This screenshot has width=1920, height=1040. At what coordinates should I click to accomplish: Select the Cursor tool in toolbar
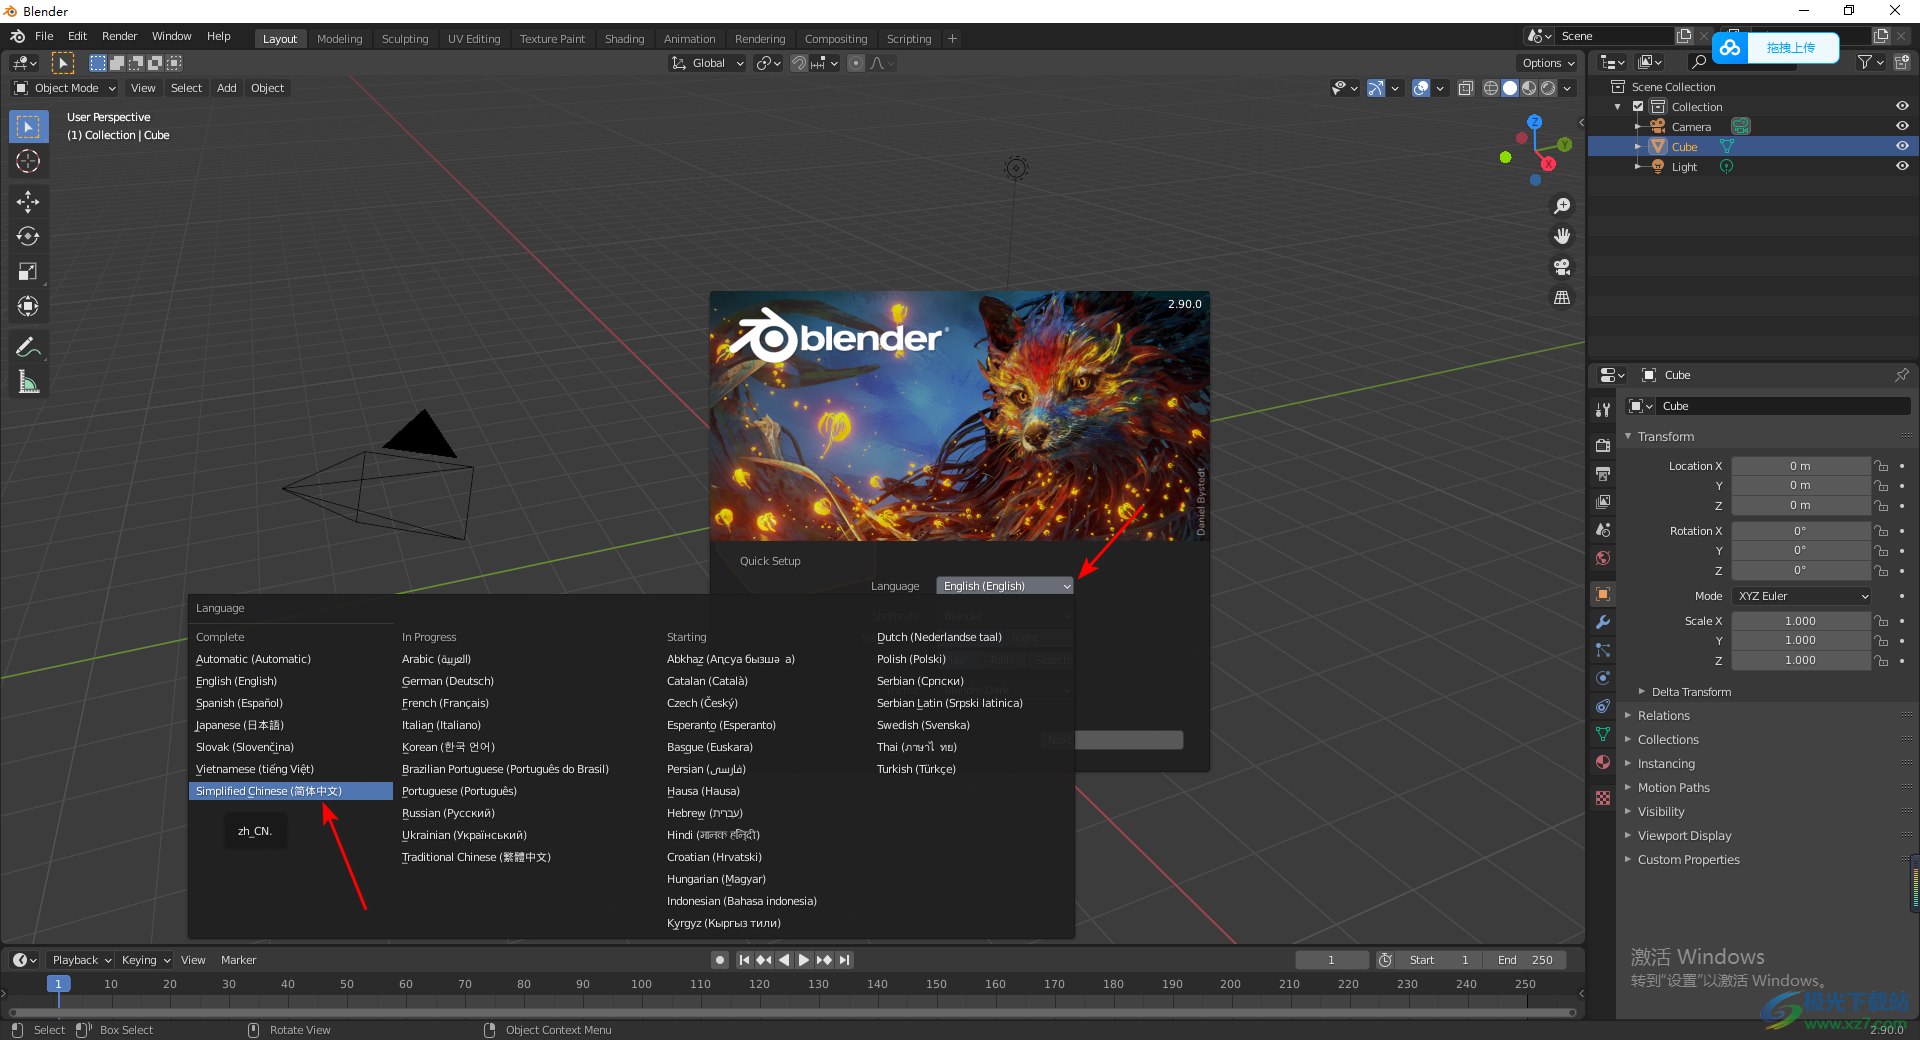pyautogui.click(x=28, y=161)
